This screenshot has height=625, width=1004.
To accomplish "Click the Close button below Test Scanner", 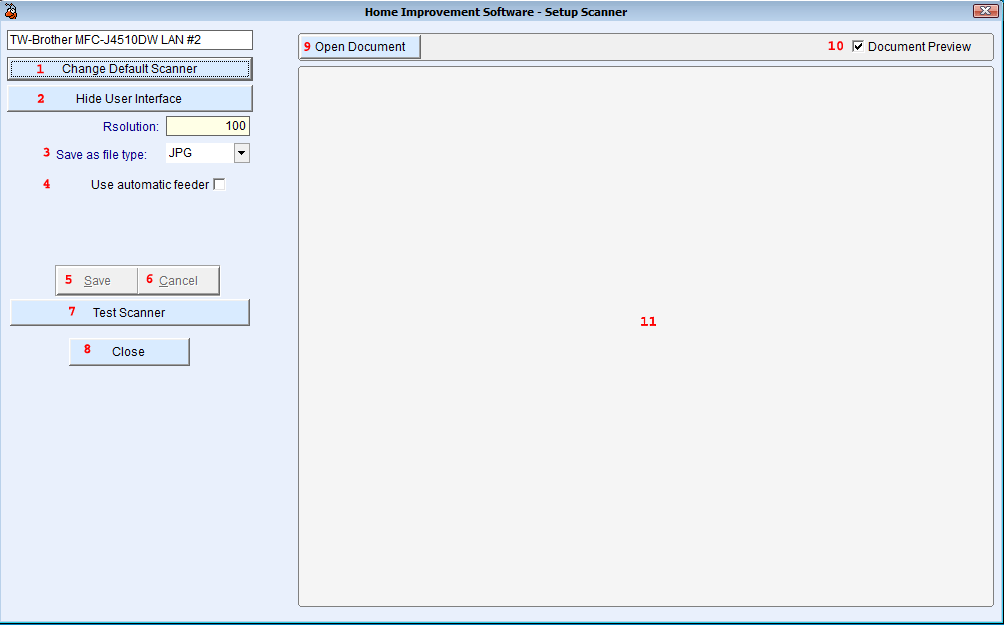I will point(129,352).
